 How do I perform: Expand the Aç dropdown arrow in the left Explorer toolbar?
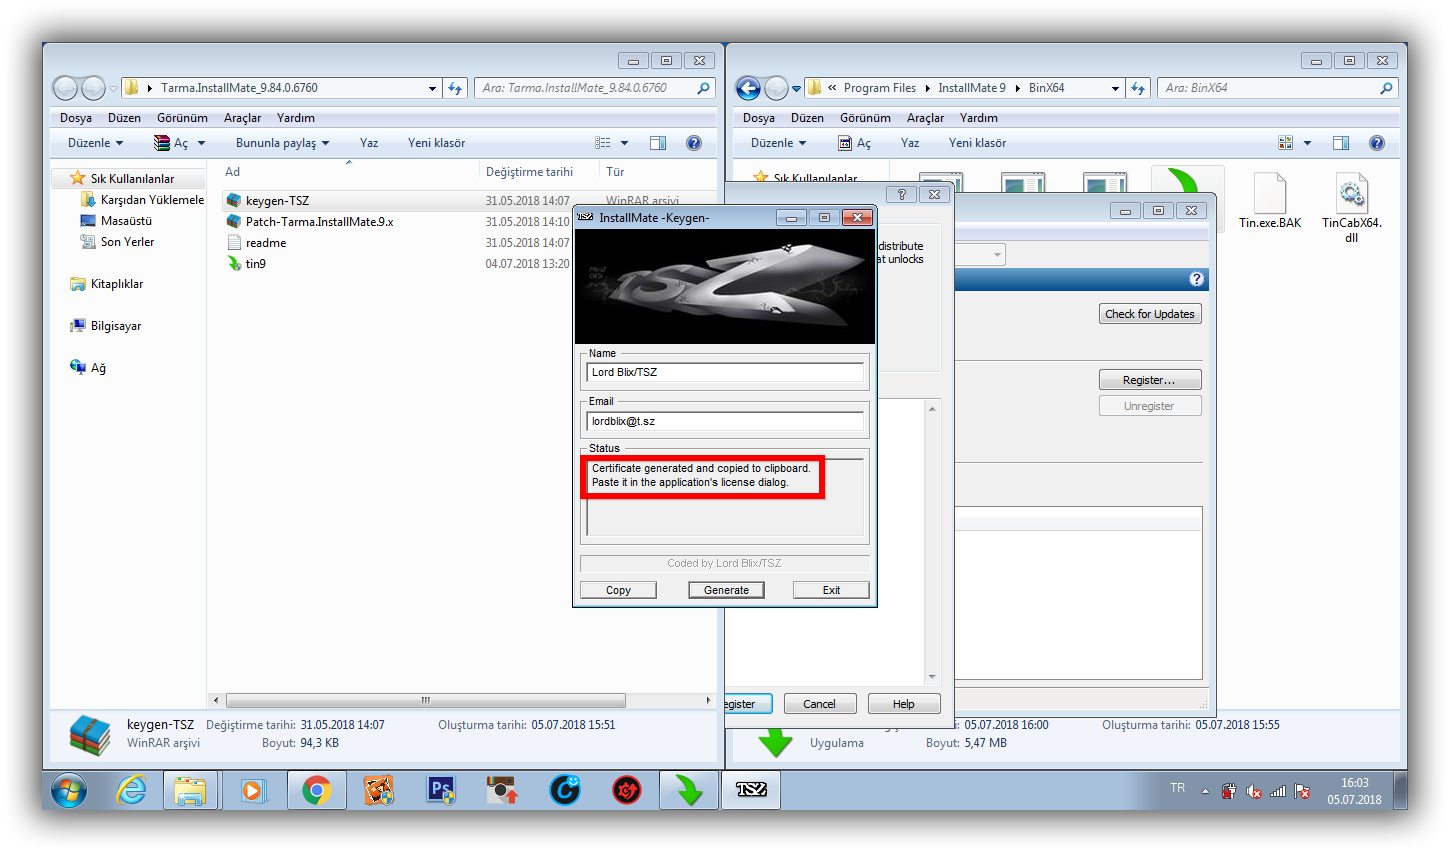coord(201,143)
